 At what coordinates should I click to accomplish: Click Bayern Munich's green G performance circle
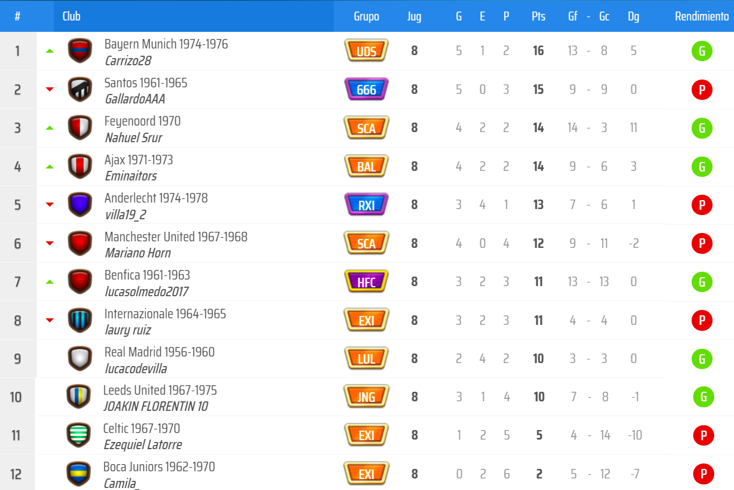(x=702, y=51)
